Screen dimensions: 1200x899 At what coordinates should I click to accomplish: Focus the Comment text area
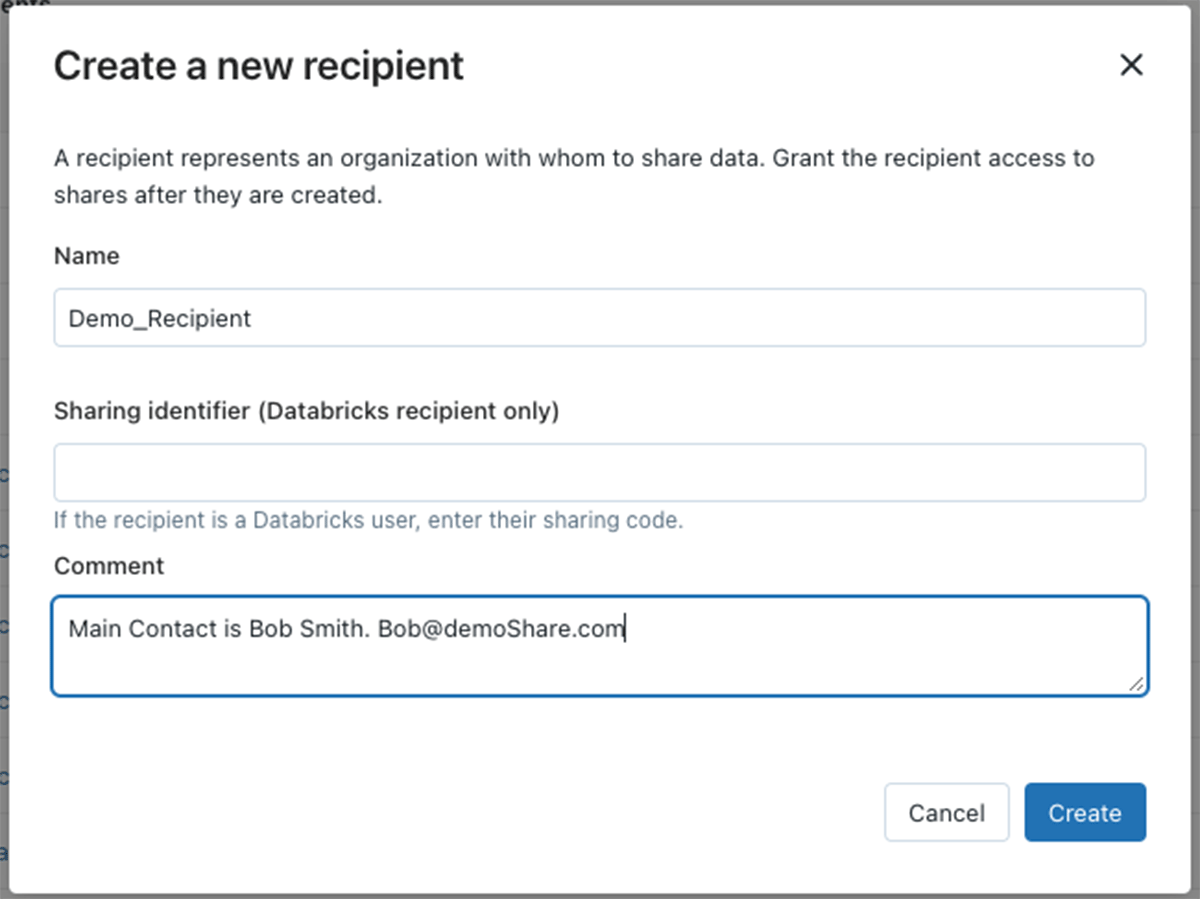pyautogui.click(x=600, y=646)
